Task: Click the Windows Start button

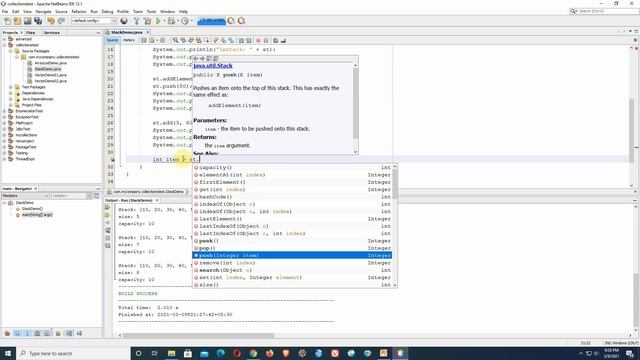Action: tap(8, 353)
